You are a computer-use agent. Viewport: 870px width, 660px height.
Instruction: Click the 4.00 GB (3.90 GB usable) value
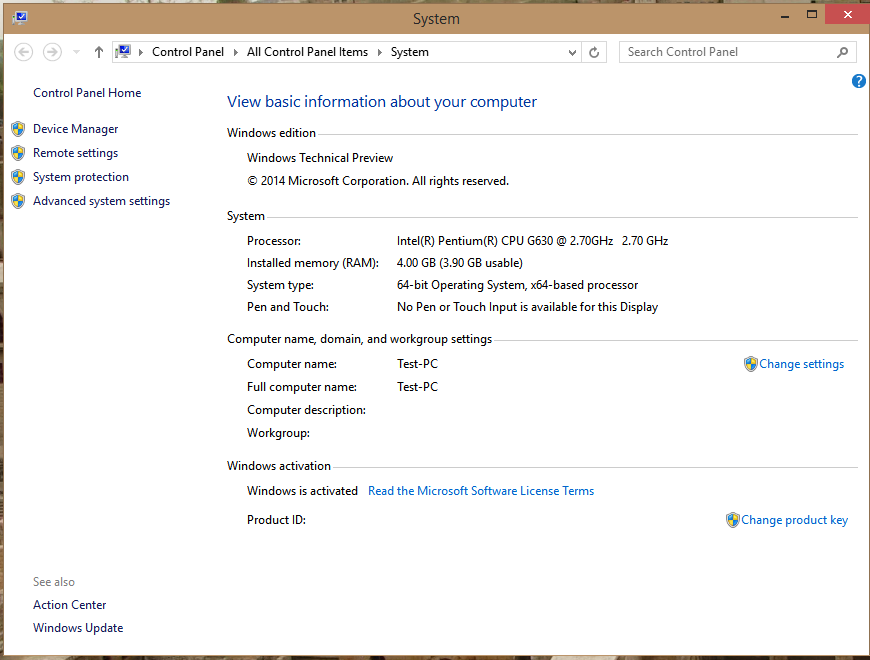click(x=460, y=263)
